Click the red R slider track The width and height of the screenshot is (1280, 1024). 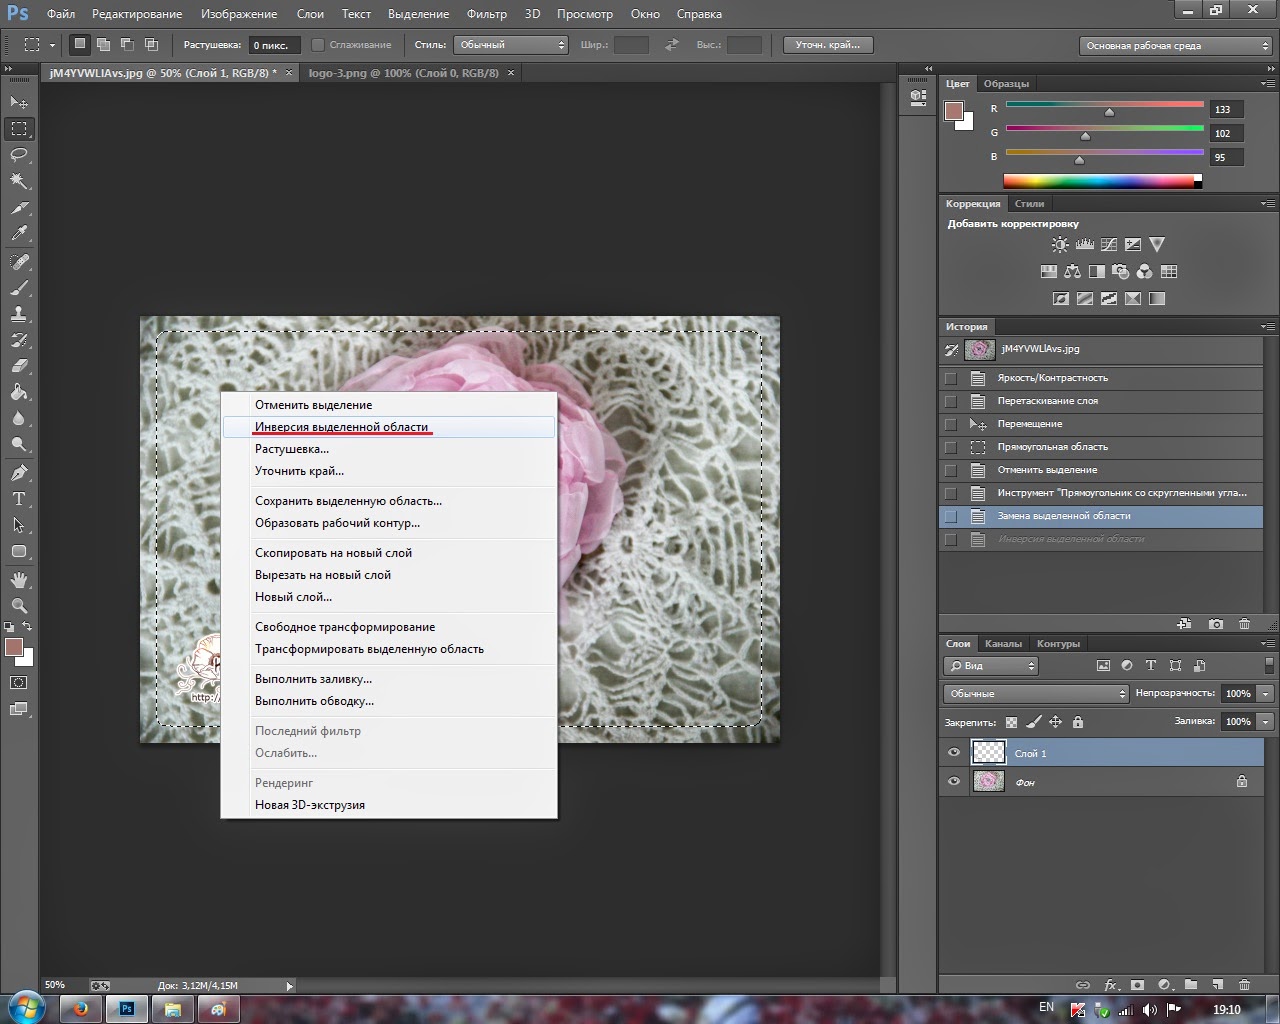pyautogui.click(x=1104, y=104)
